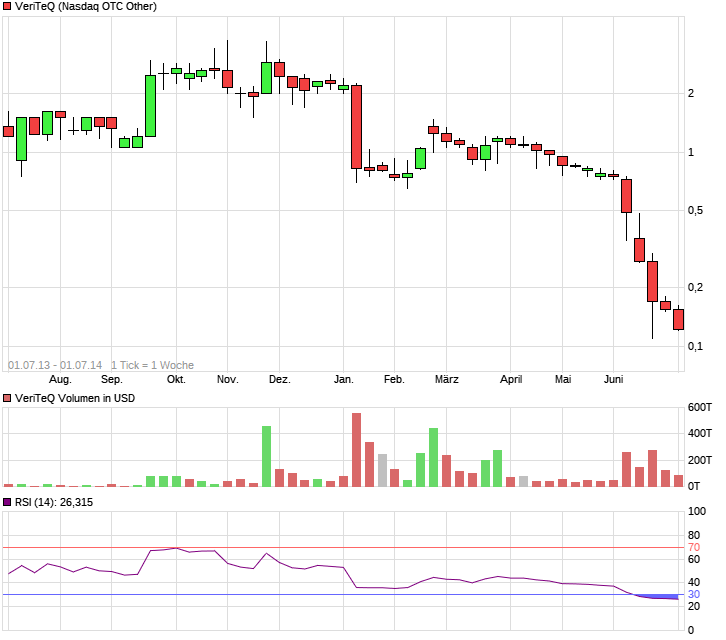Click the Aug. month axis label
726x640 pixels.
click(60, 380)
